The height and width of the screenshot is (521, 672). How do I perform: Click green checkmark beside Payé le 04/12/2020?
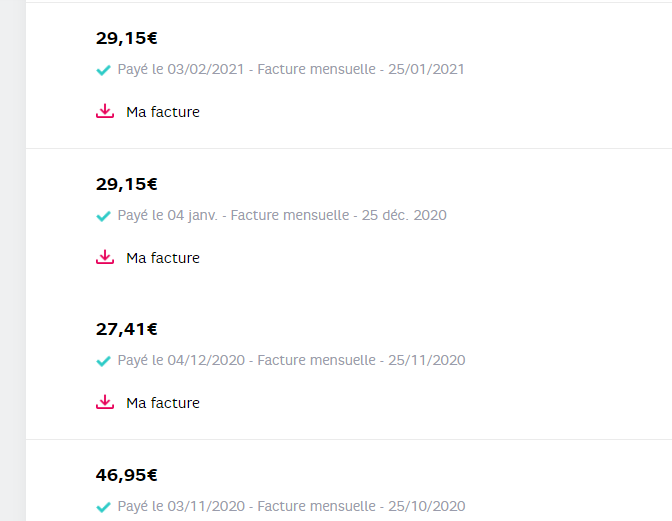point(102,361)
